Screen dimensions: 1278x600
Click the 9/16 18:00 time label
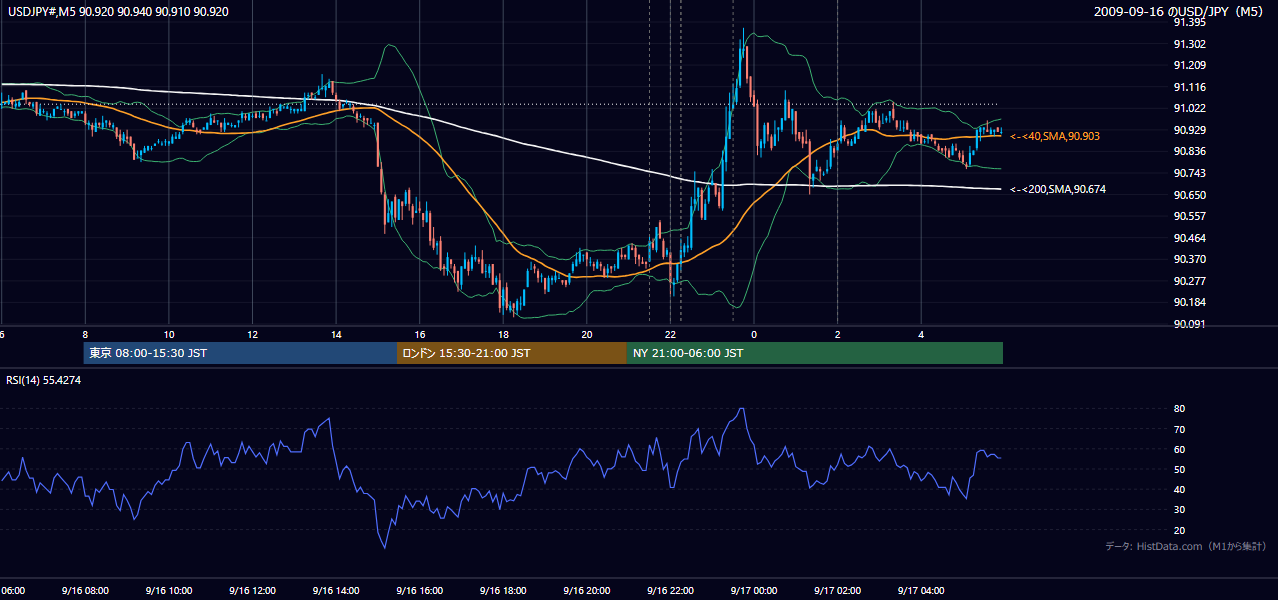pos(502,591)
